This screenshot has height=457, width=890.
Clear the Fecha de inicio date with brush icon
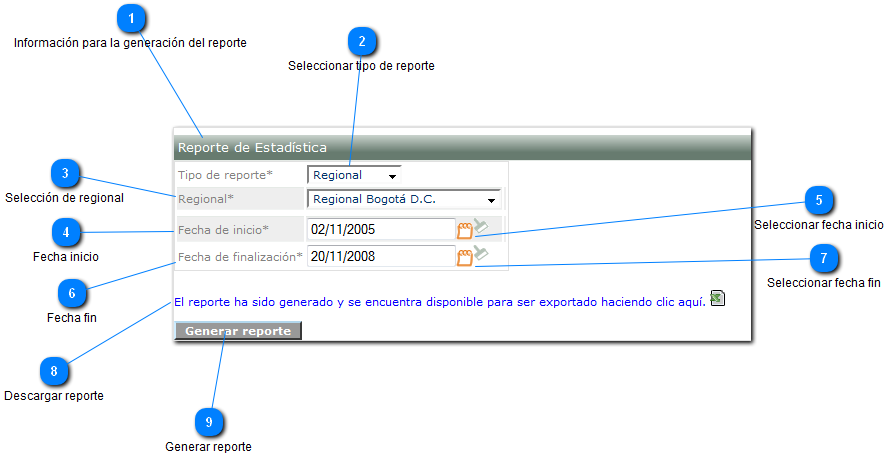pos(481,226)
